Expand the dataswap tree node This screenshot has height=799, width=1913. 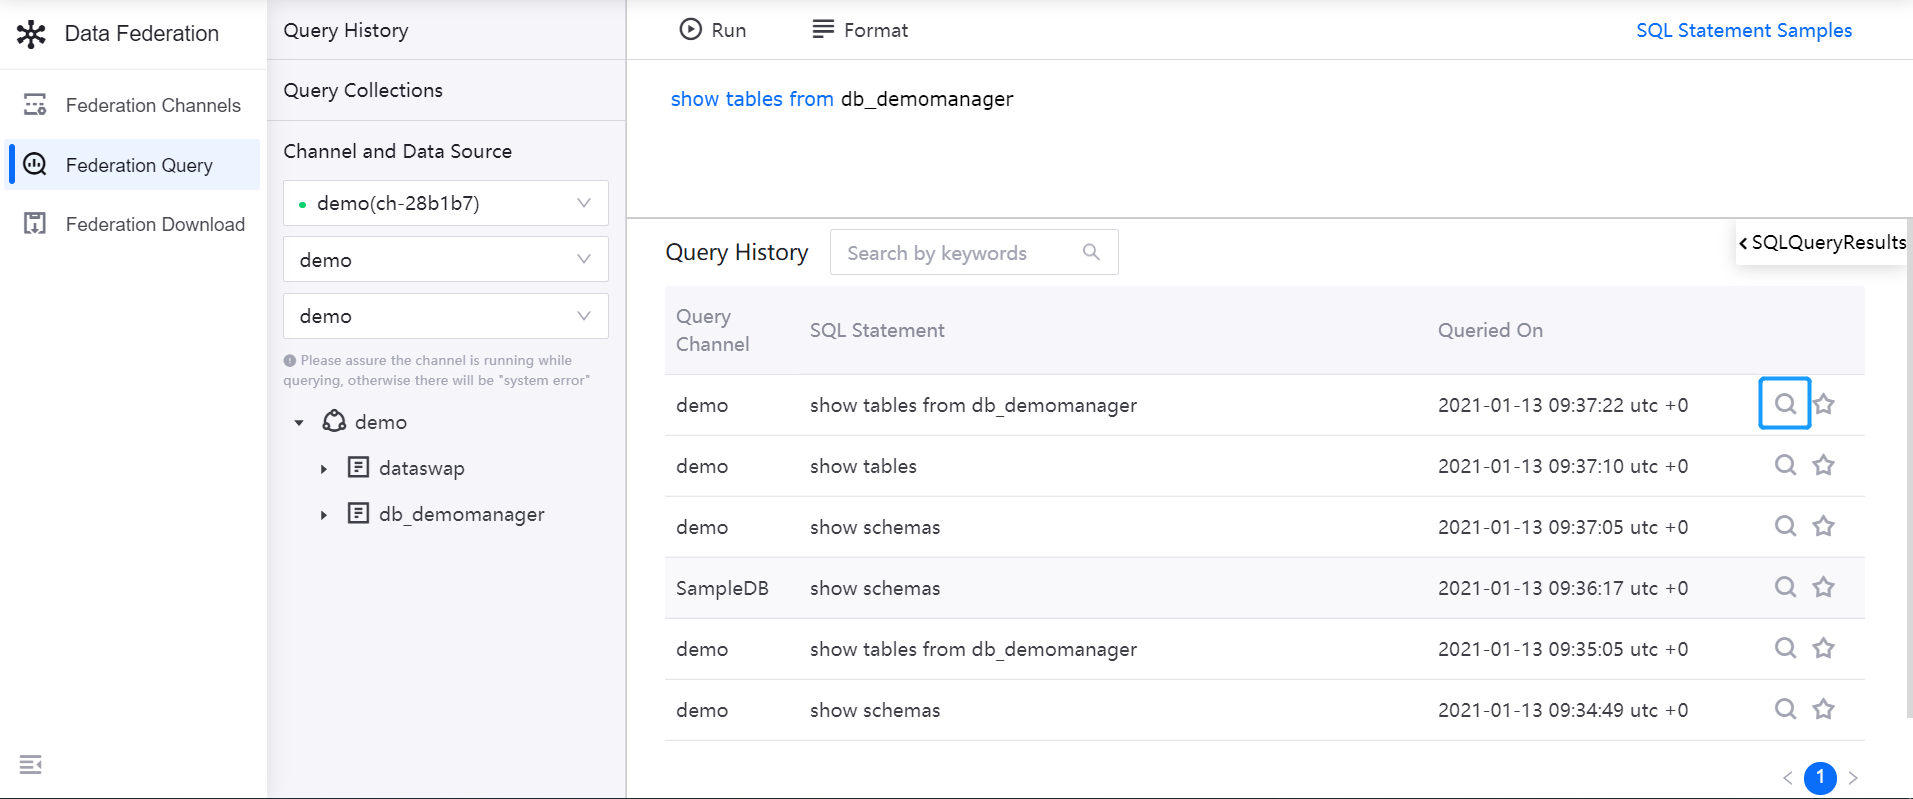tap(324, 469)
